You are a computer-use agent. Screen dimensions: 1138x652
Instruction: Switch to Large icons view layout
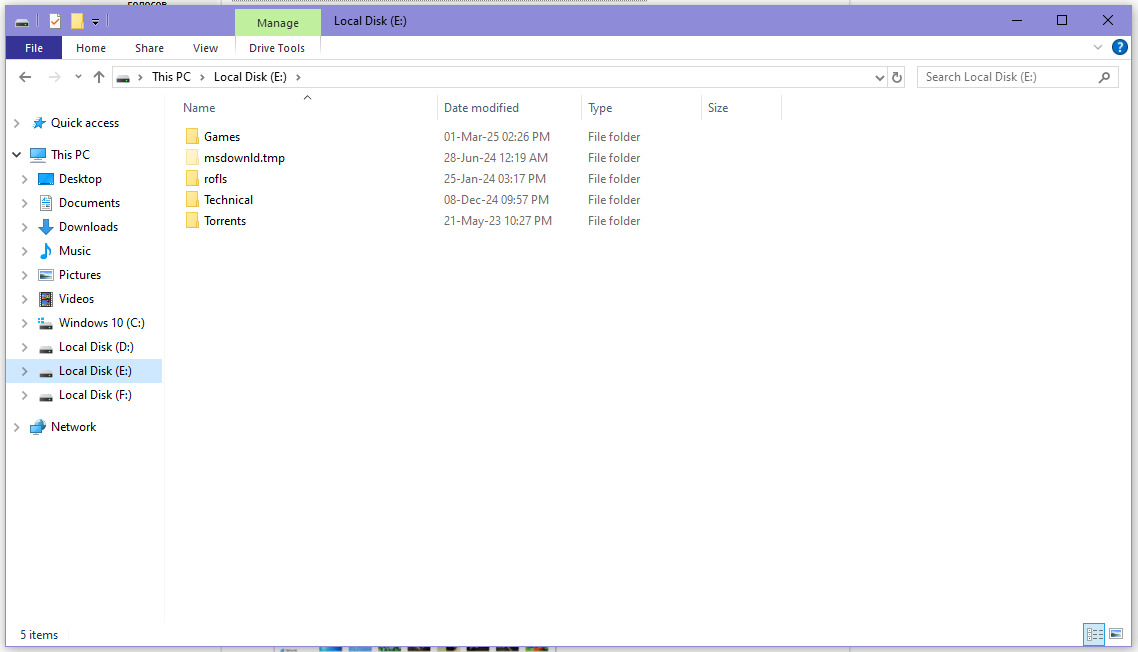[x=1116, y=634]
